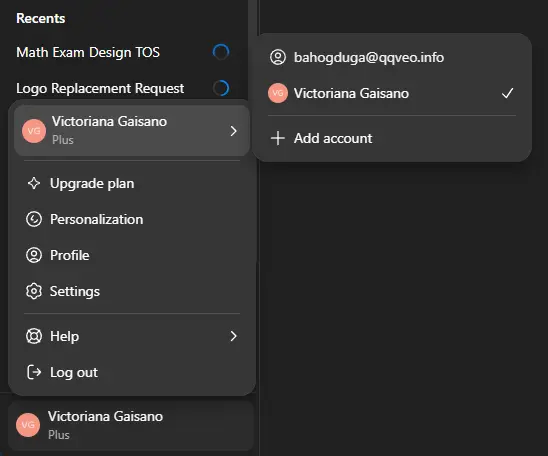Image resolution: width=548 pixels, height=456 pixels.
Task: Click the Help lifebuoy icon
Action: (x=34, y=336)
